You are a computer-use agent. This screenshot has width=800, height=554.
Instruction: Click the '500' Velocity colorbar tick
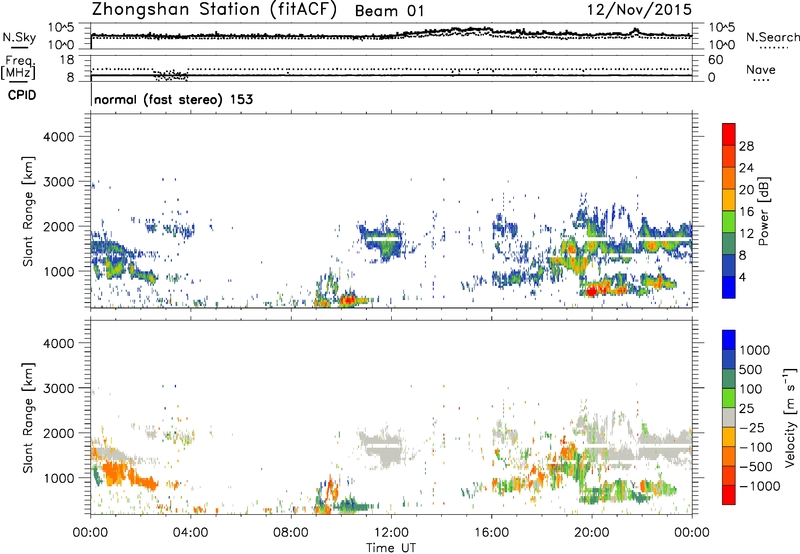(x=753, y=370)
